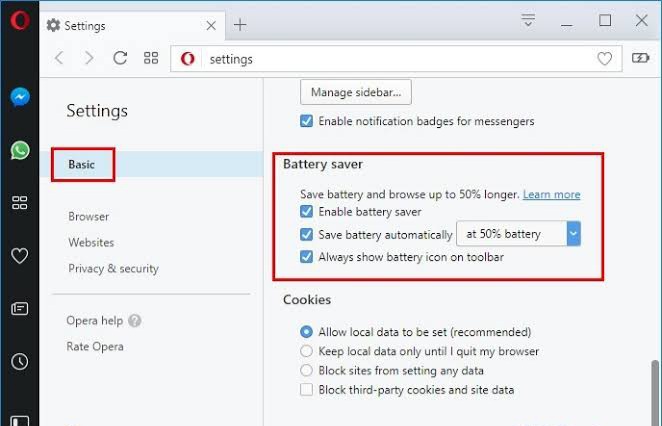This screenshot has width=662, height=426.
Task: Open bookmarks heart in the sidebar
Action: [19, 255]
